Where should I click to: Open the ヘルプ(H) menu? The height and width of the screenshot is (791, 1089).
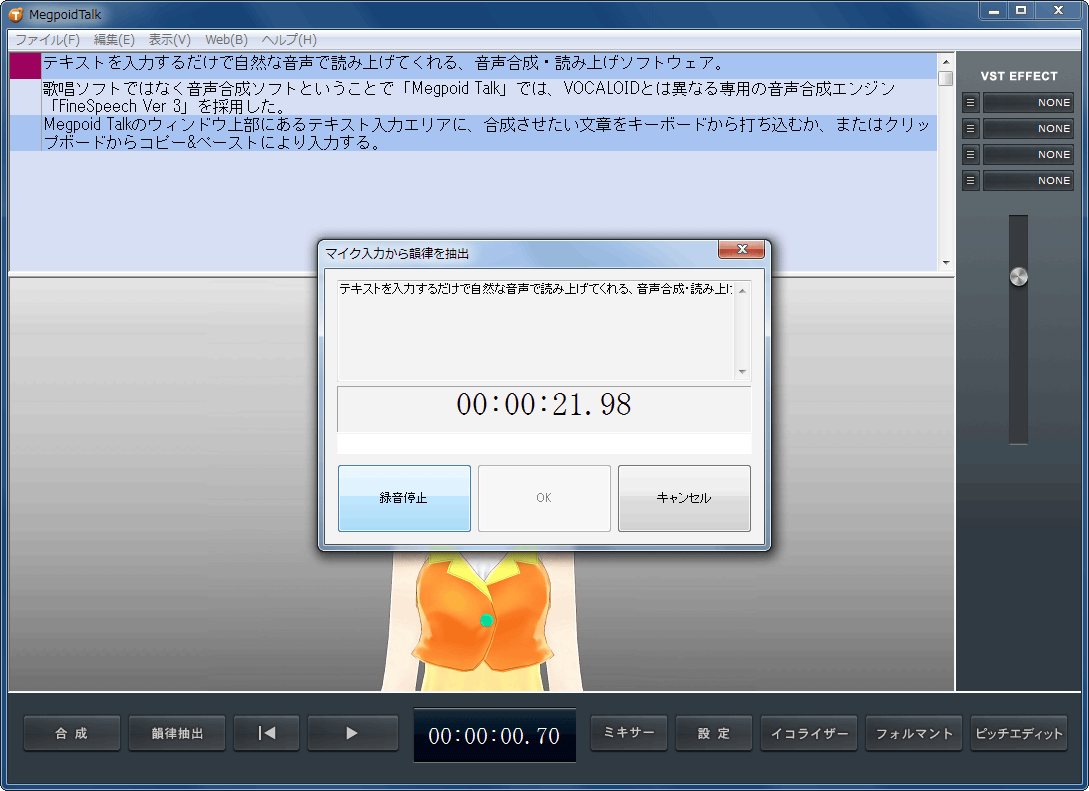pyautogui.click(x=289, y=40)
